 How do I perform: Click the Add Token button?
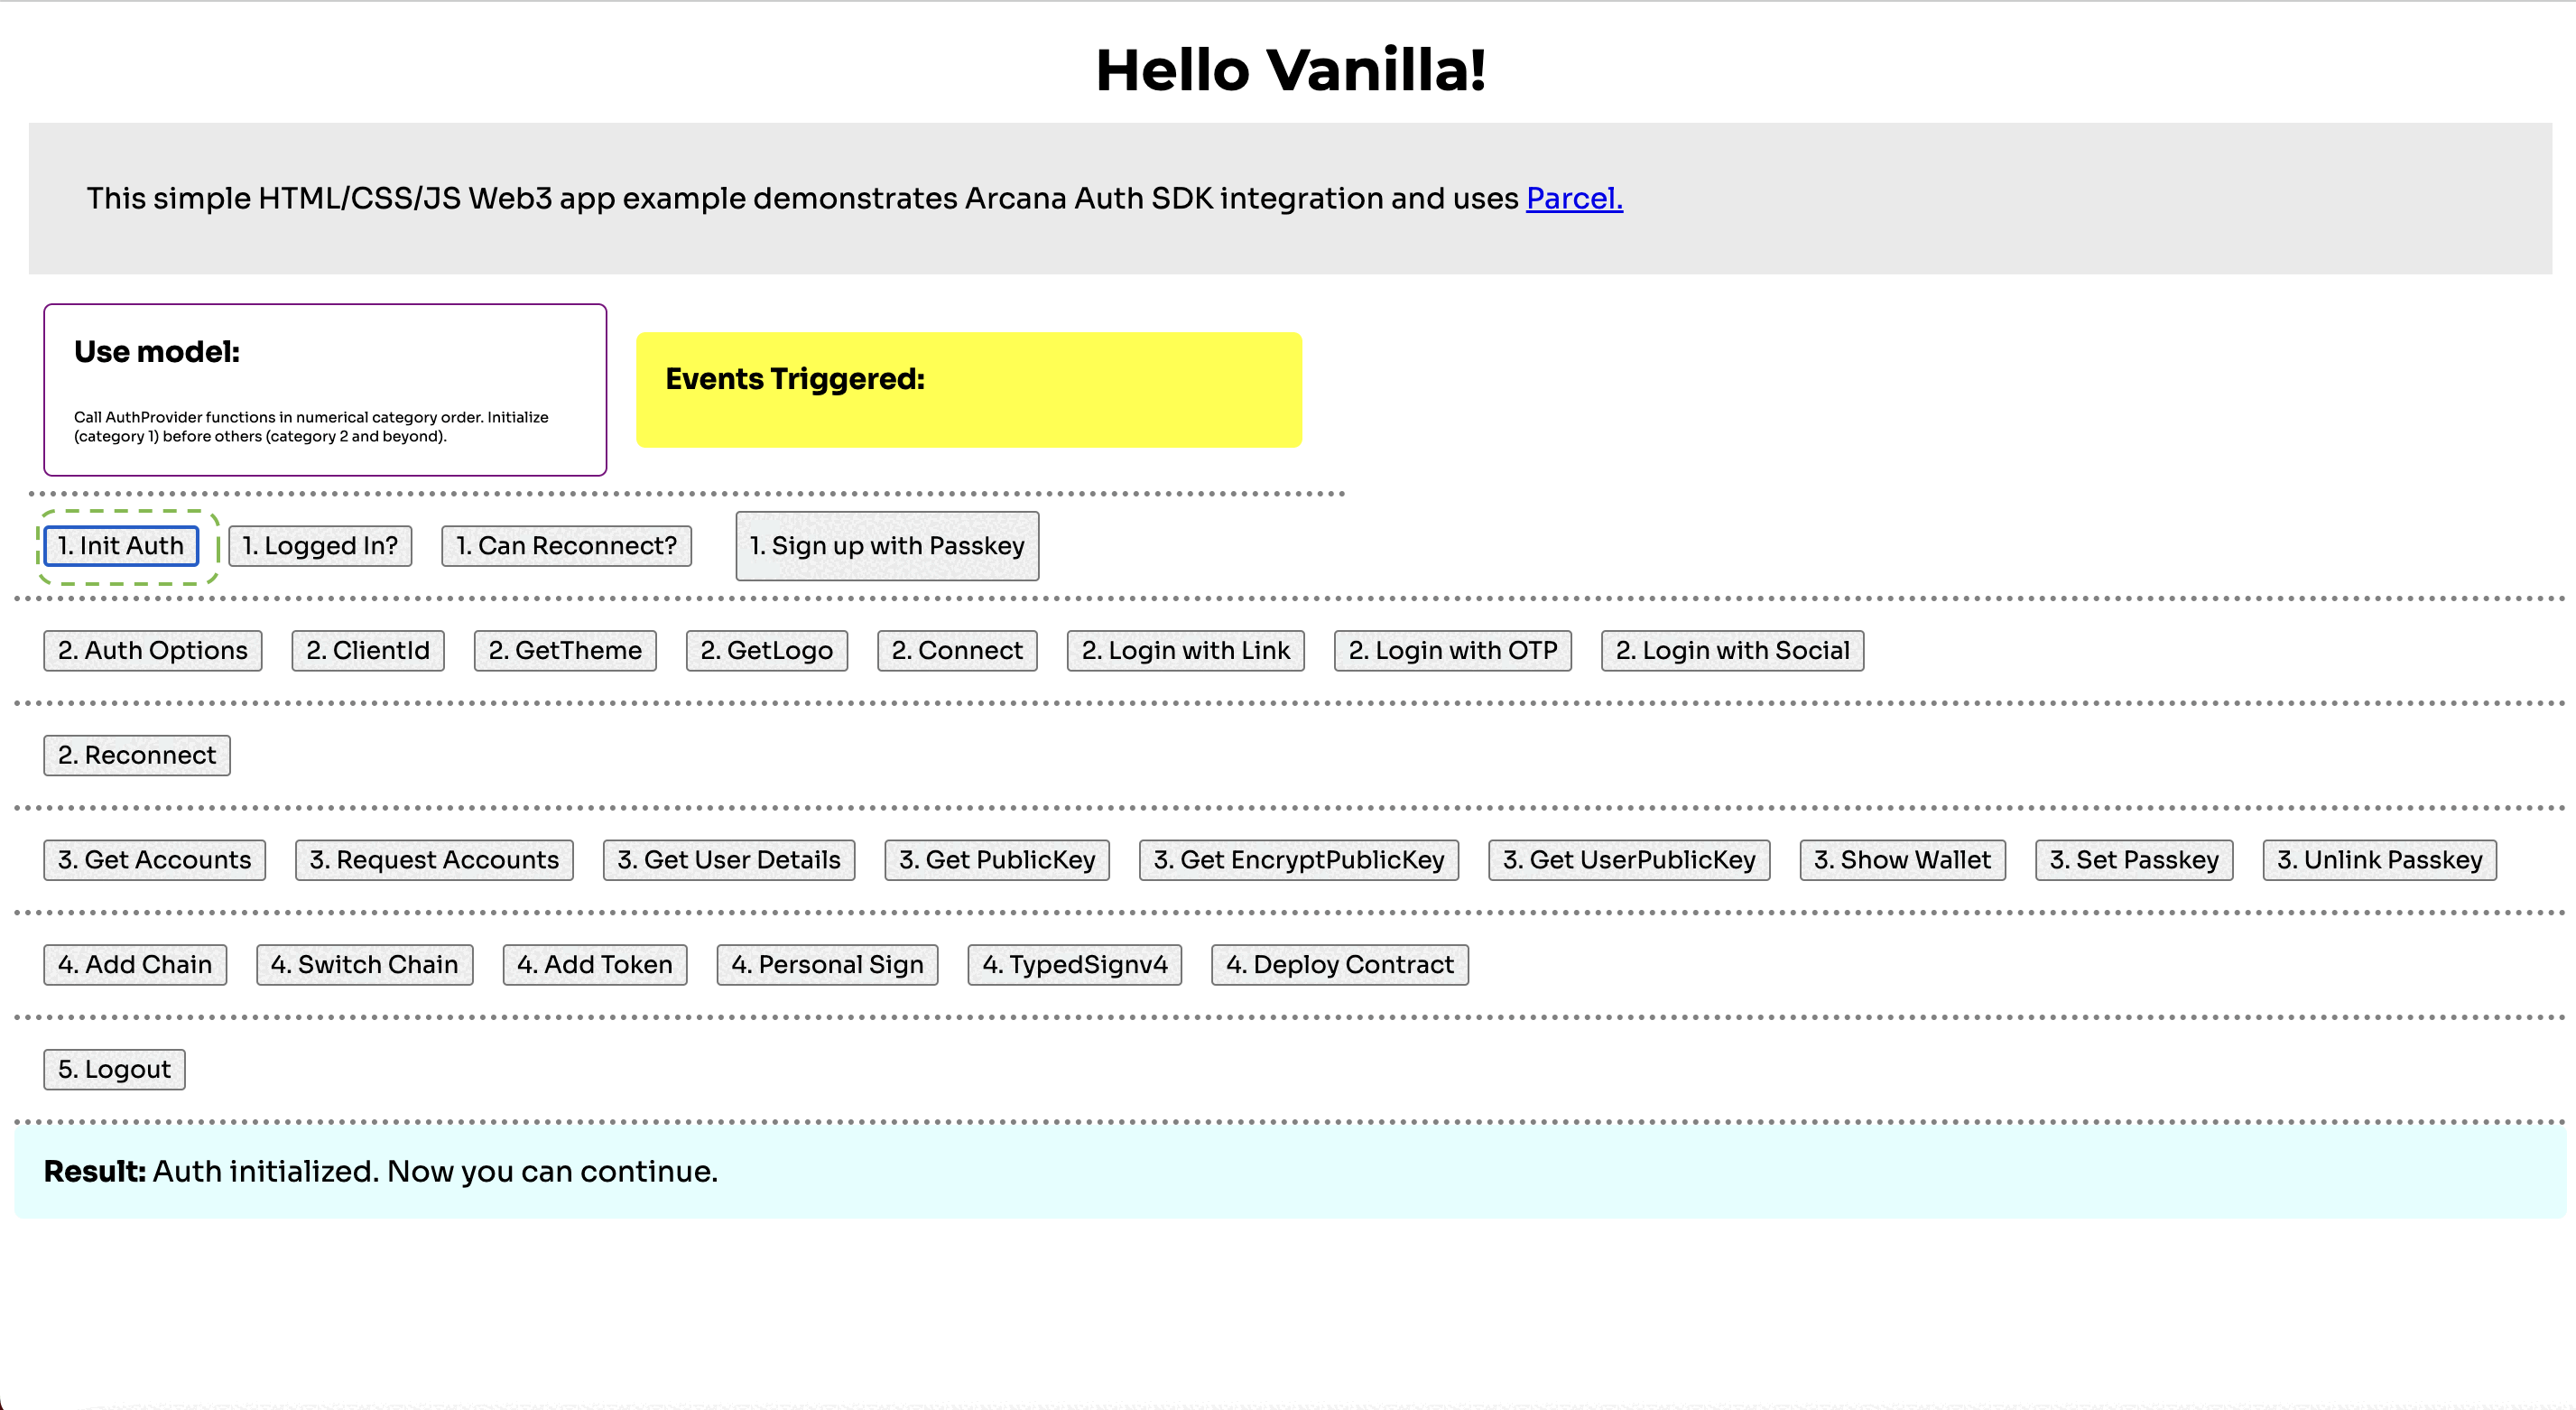click(x=598, y=964)
